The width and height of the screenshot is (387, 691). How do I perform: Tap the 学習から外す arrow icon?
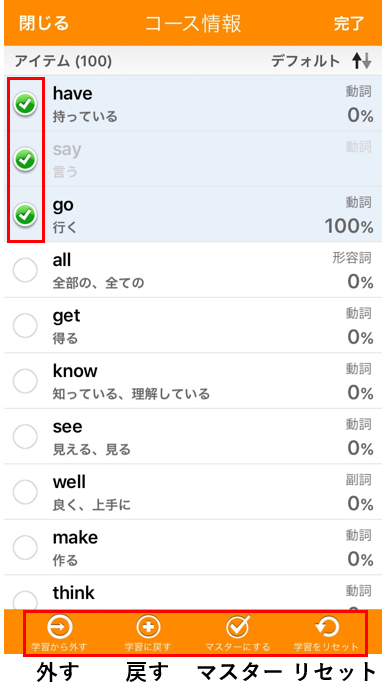[x=60, y=627]
